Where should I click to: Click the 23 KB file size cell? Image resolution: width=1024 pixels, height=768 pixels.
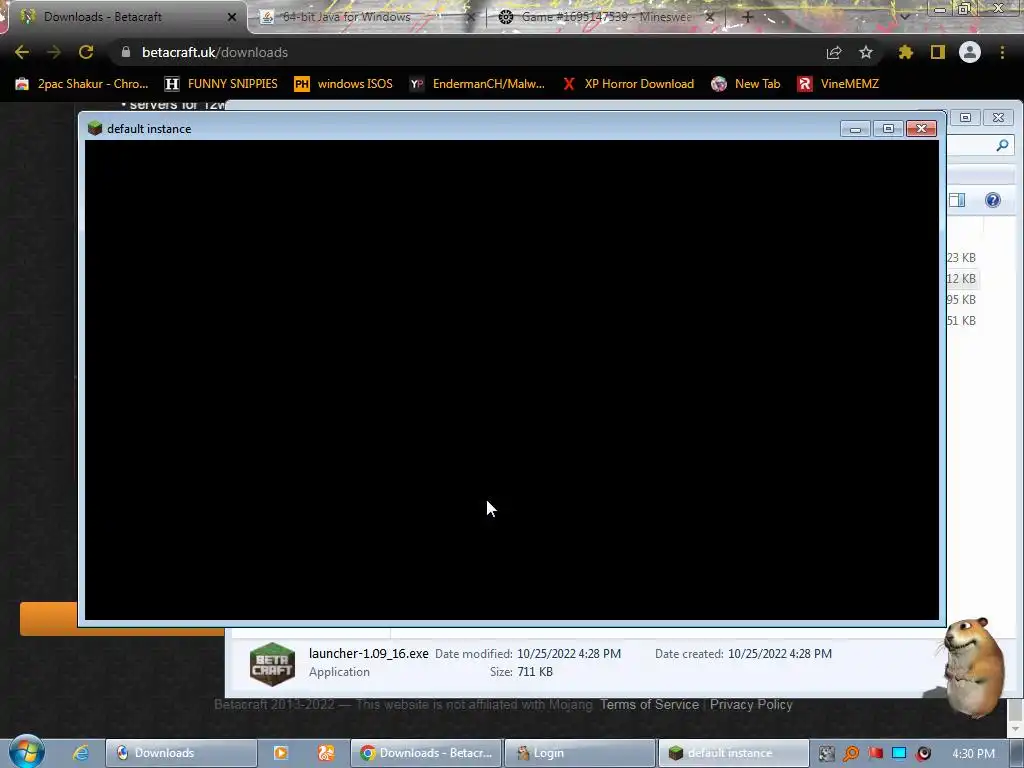(x=961, y=258)
